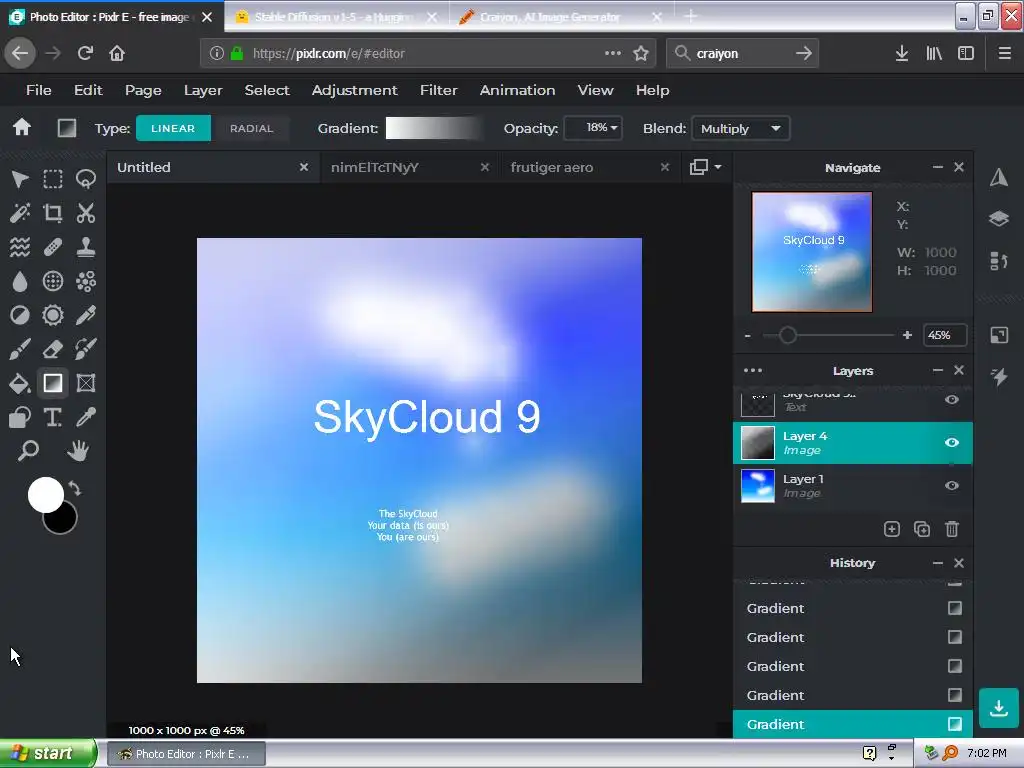Click Photo Editor Pixlr taskbar button

(186, 754)
